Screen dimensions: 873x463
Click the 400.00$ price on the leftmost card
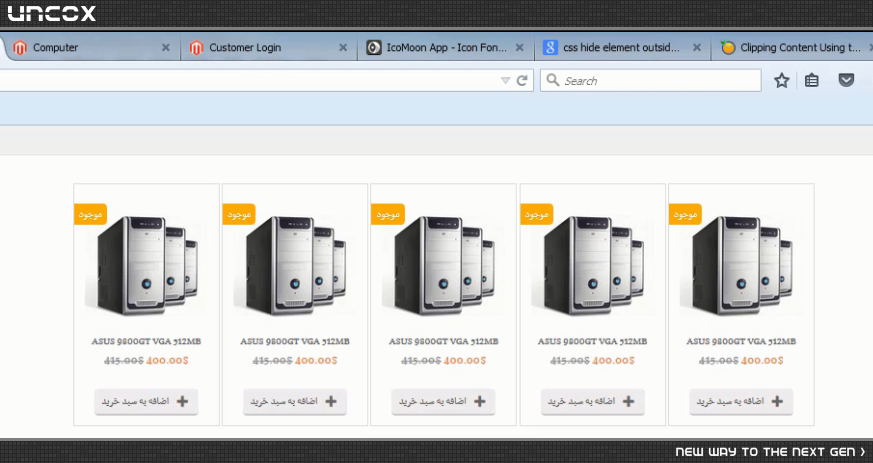click(167, 361)
